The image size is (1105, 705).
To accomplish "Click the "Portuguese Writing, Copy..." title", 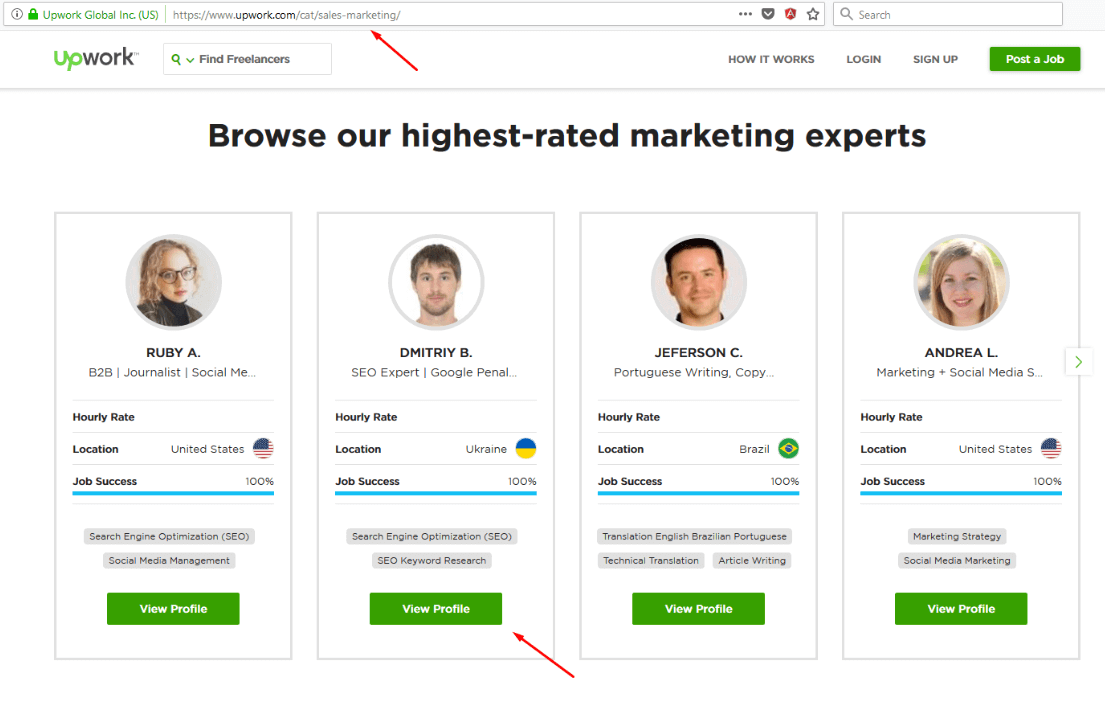I will 694,372.
